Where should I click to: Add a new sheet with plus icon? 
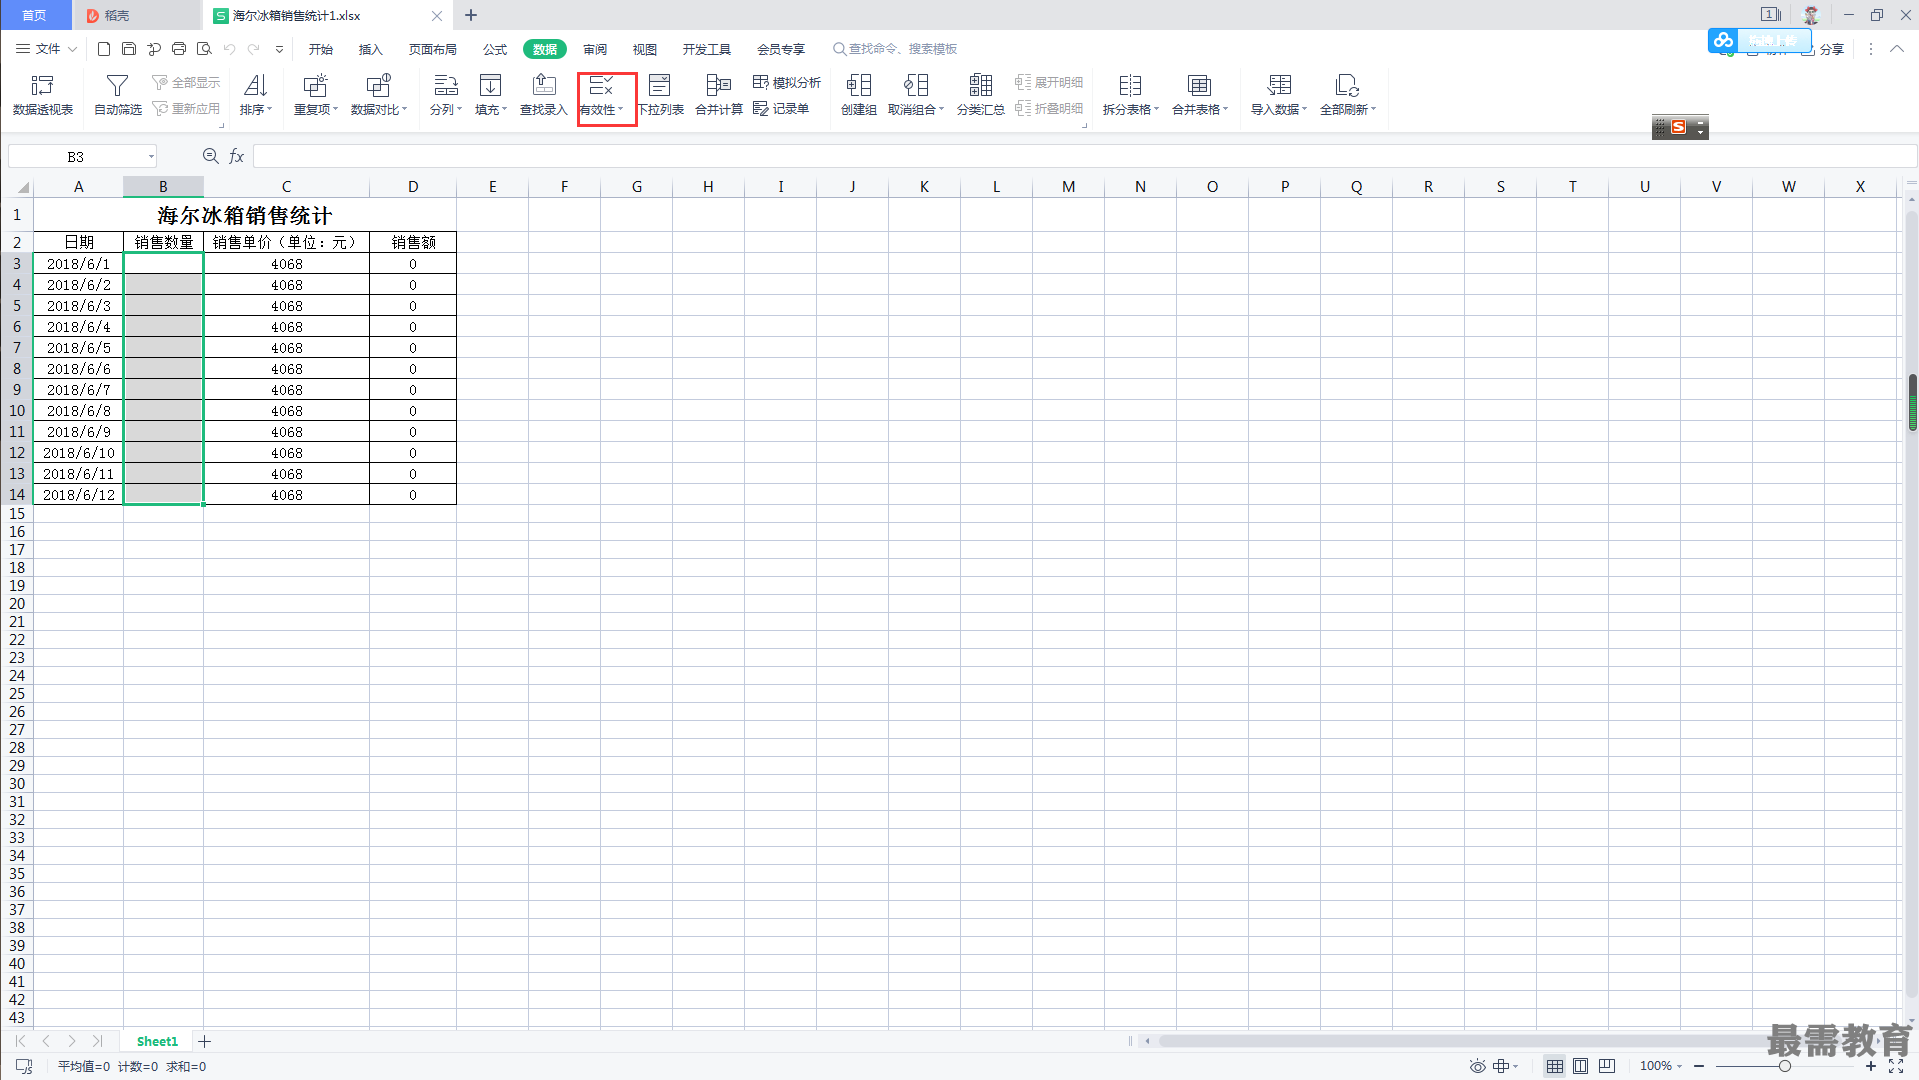click(x=204, y=1041)
